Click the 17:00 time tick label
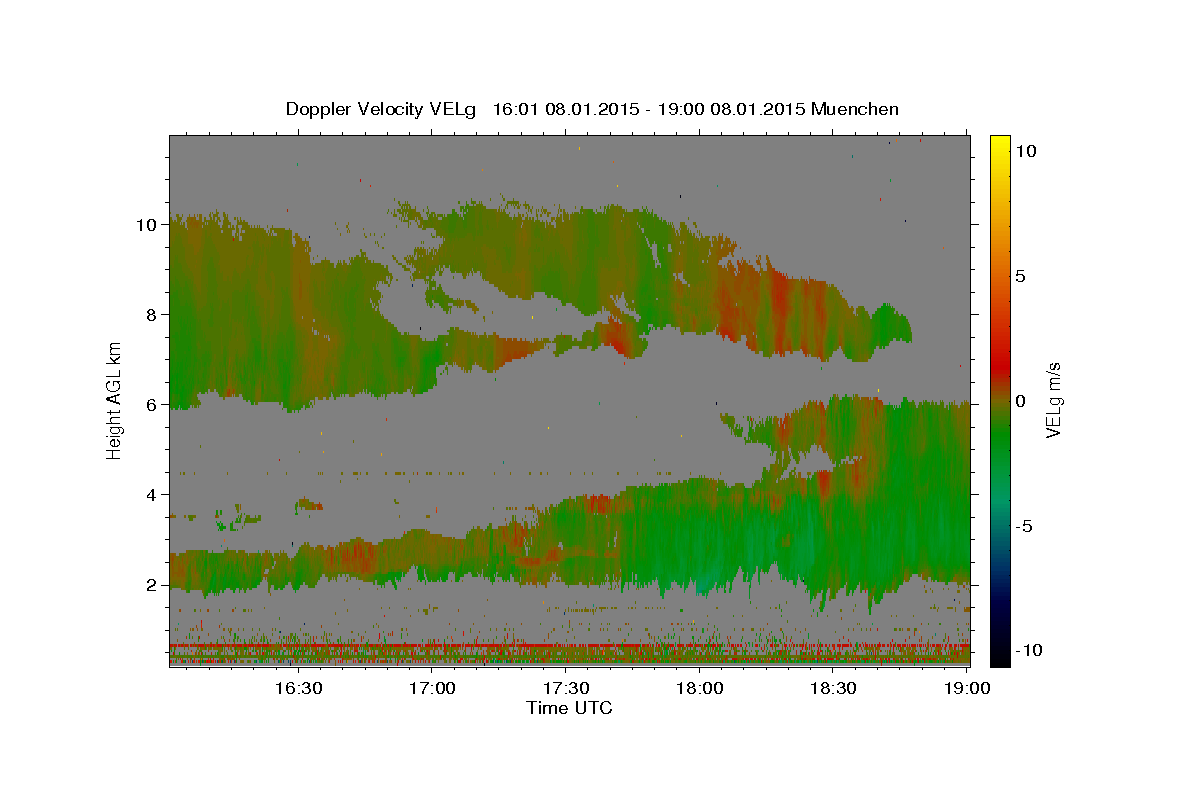The height and width of the screenshot is (800, 1200). 433,688
